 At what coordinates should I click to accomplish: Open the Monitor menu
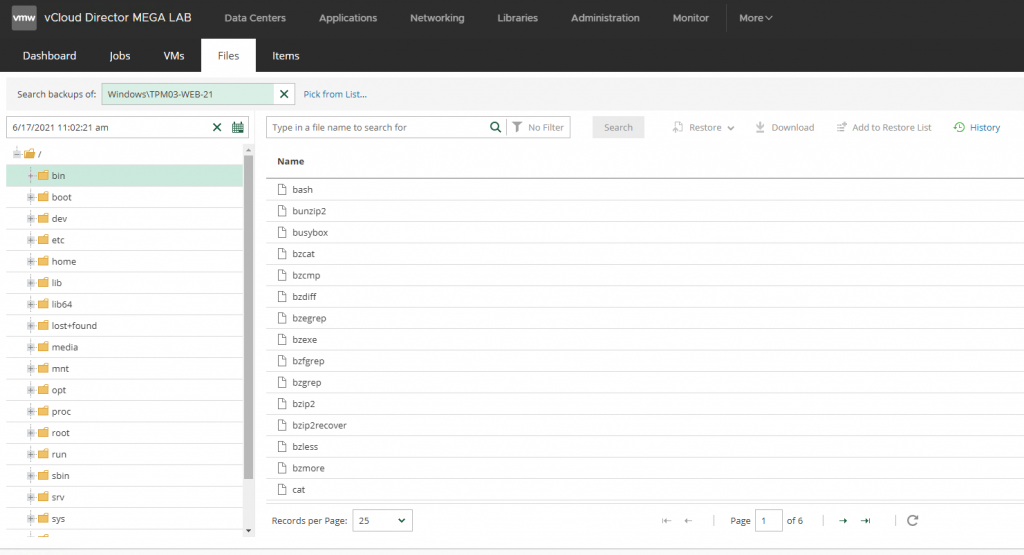[690, 18]
